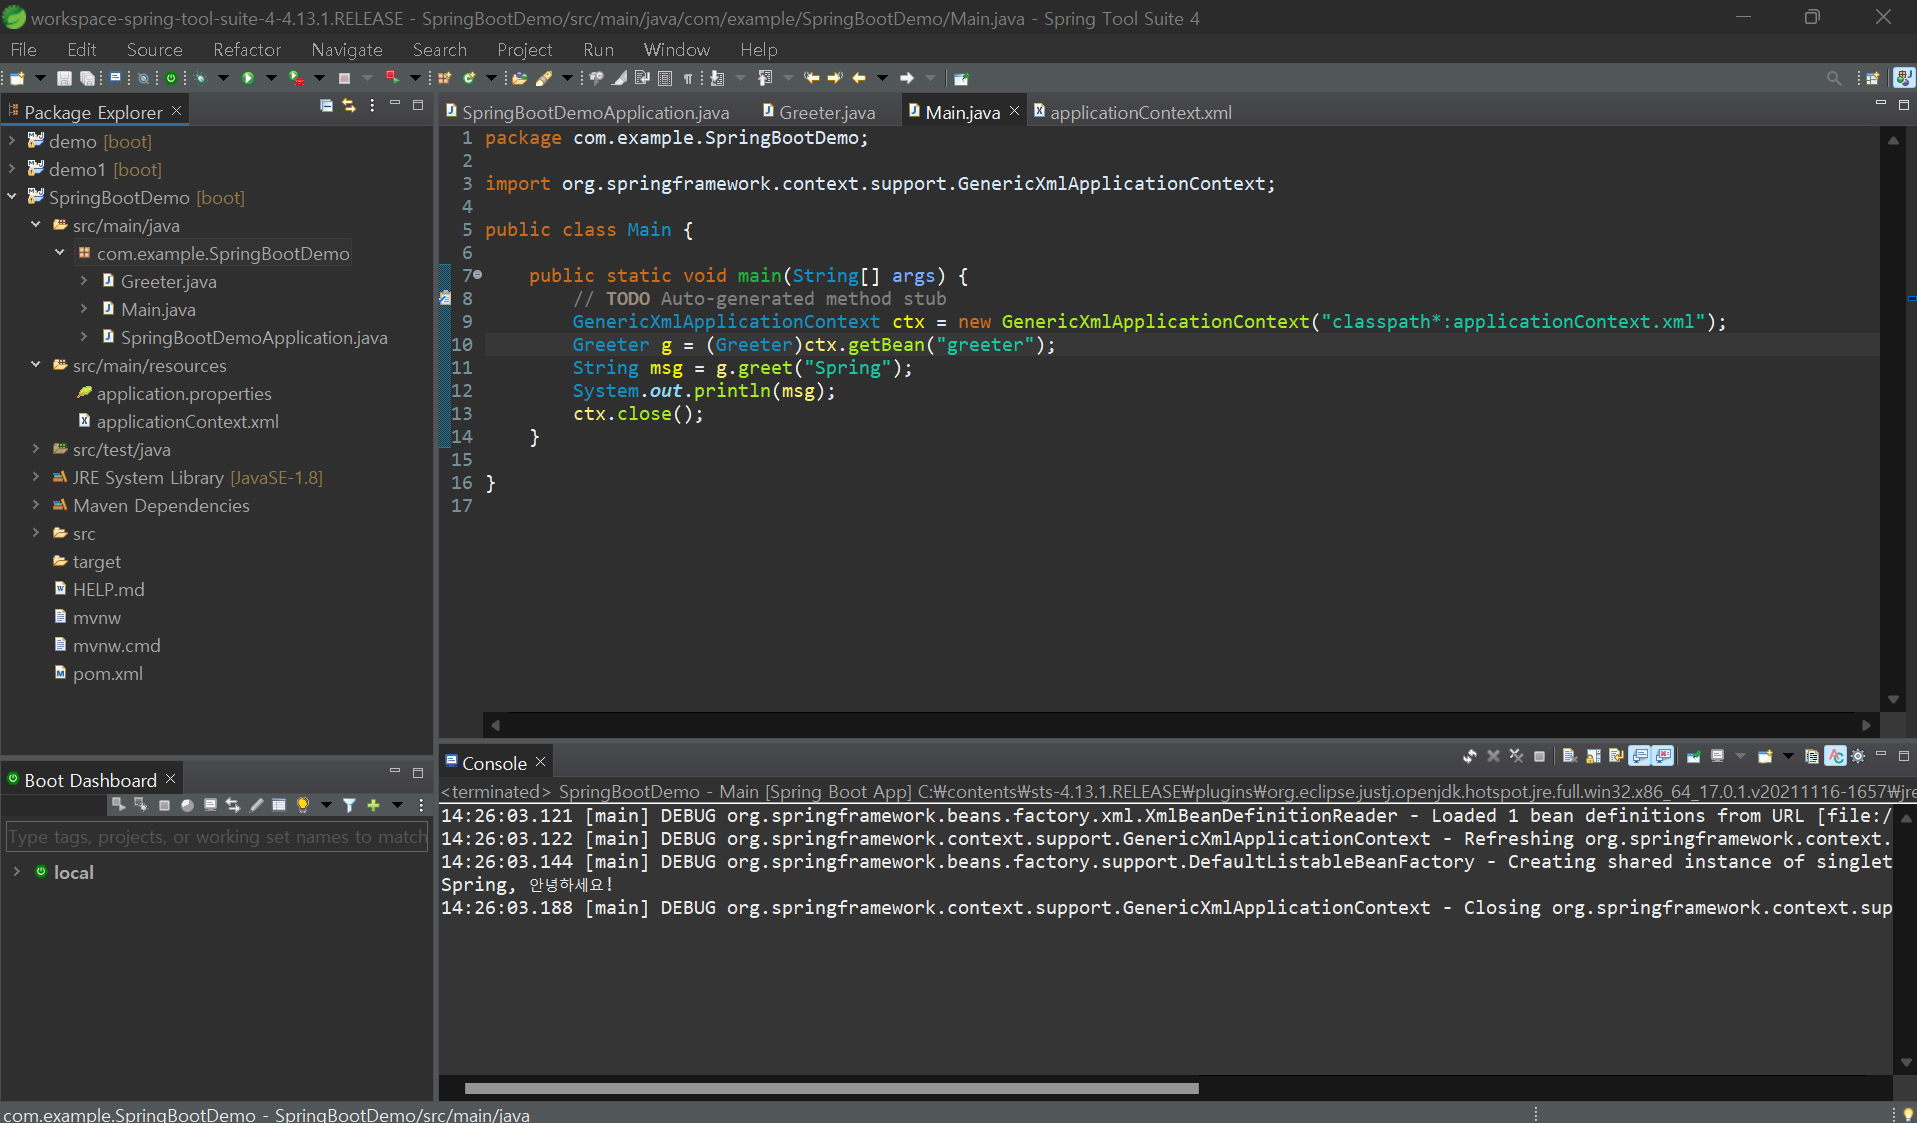This screenshot has width=1917, height=1123.
Task: Click the Last Edit Location arrow icon
Action: click(811, 78)
